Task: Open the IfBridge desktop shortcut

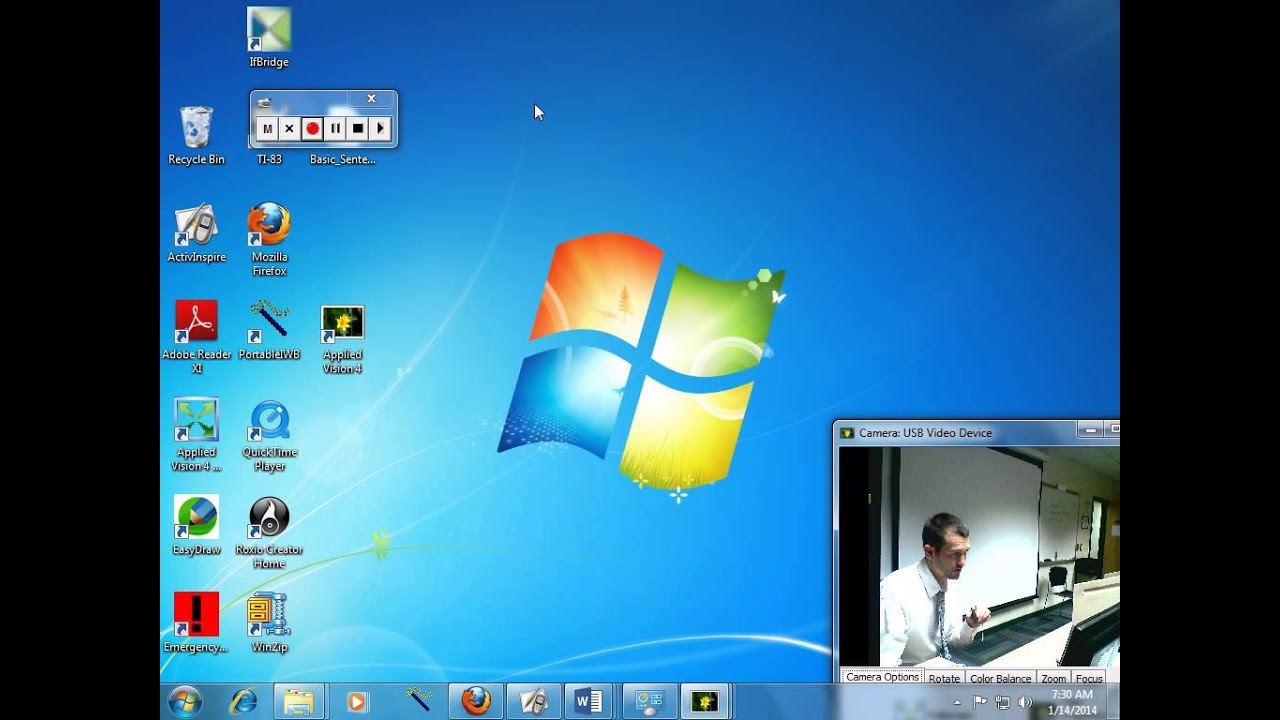Action: (269, 37)
